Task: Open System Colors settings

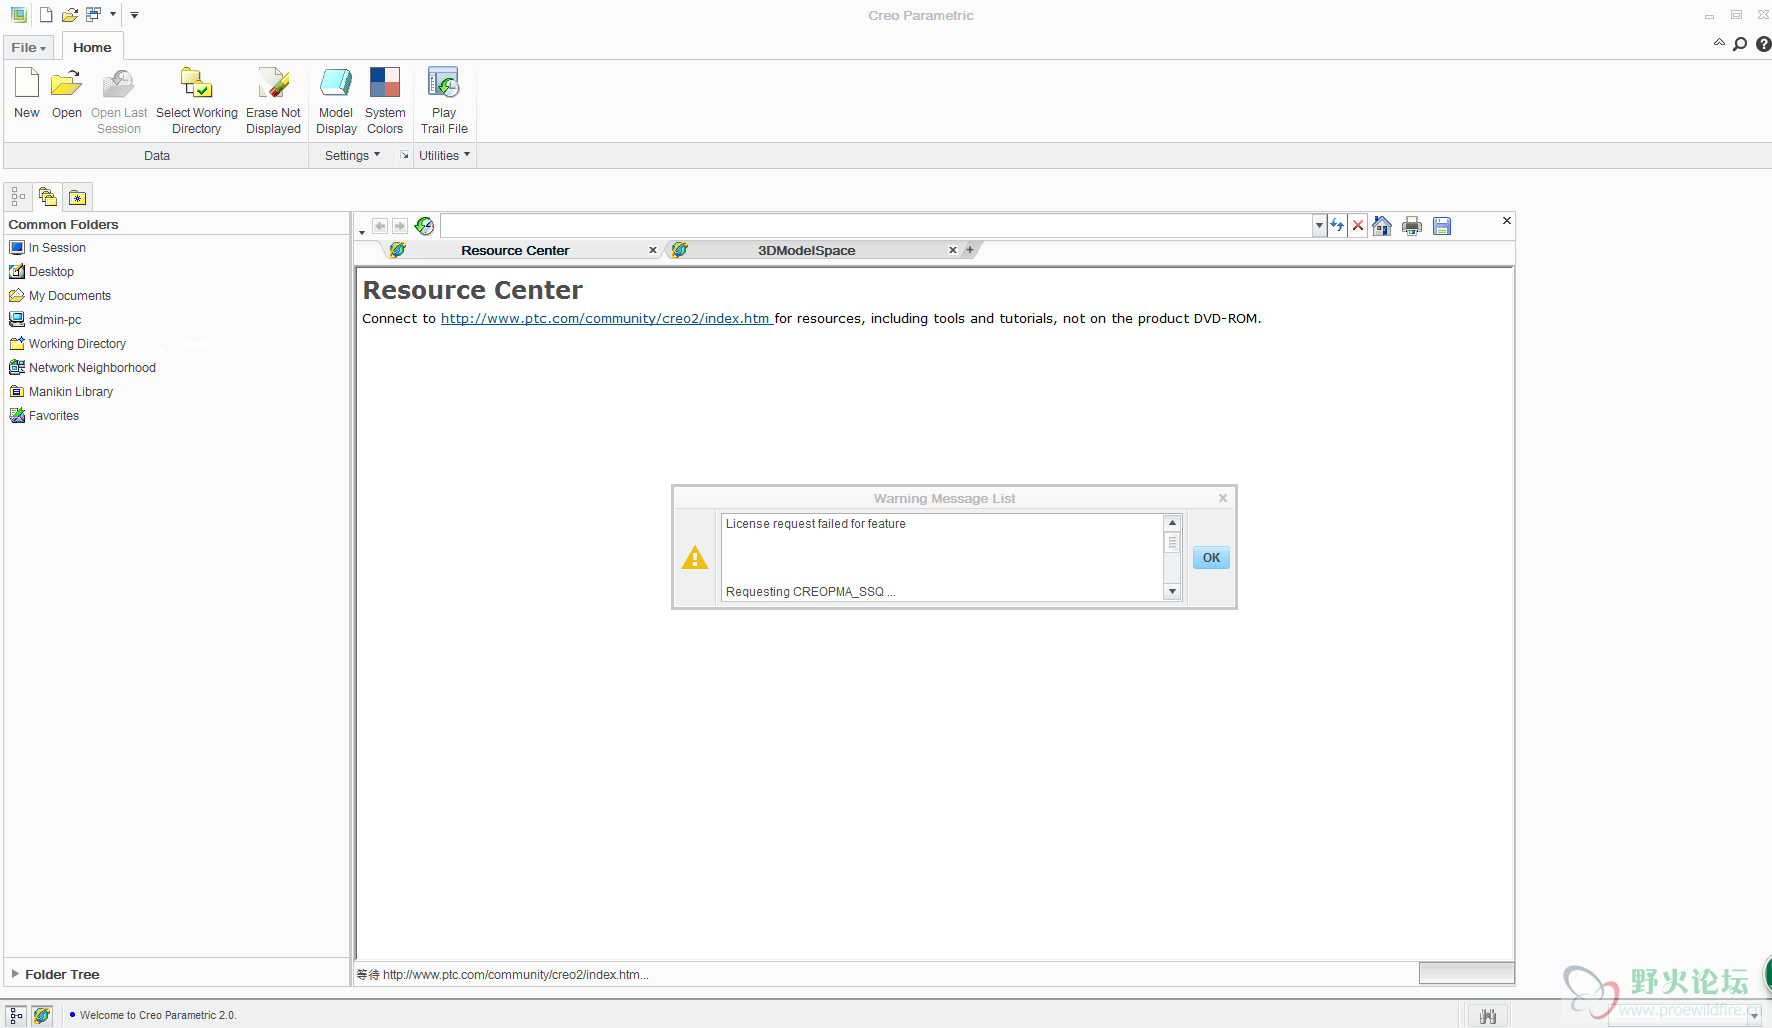Action: [x=385, y=101]
